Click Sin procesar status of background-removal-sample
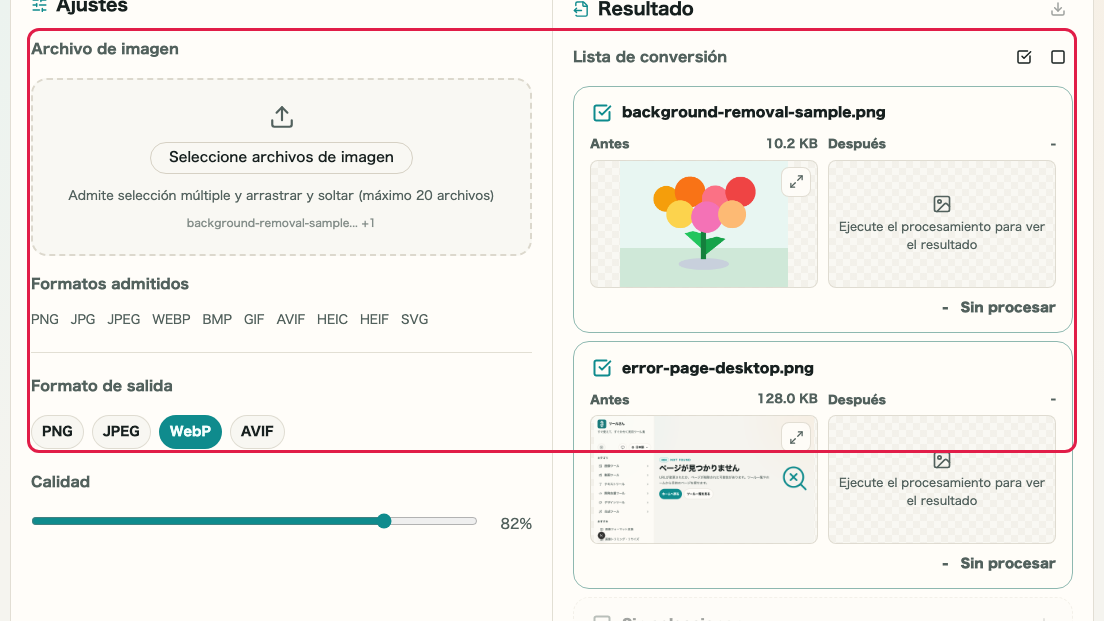 pyautogui.click(x=1008, y=308)
